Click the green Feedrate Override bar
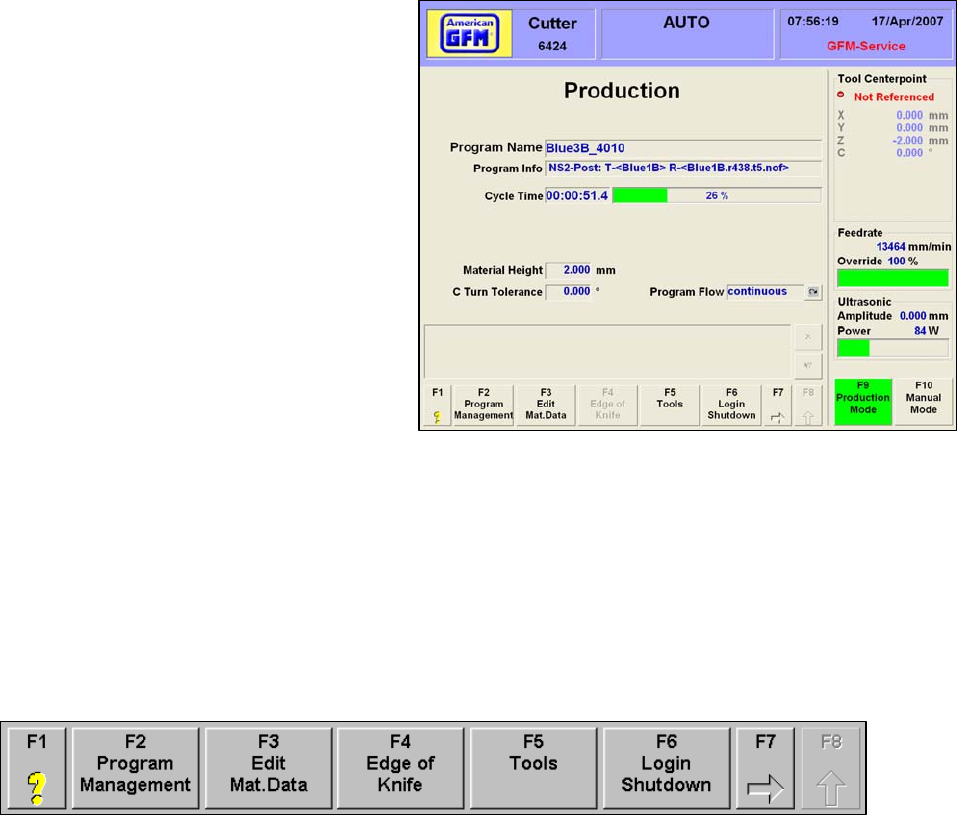Viewport: 957px width, 815px height. 892,278
